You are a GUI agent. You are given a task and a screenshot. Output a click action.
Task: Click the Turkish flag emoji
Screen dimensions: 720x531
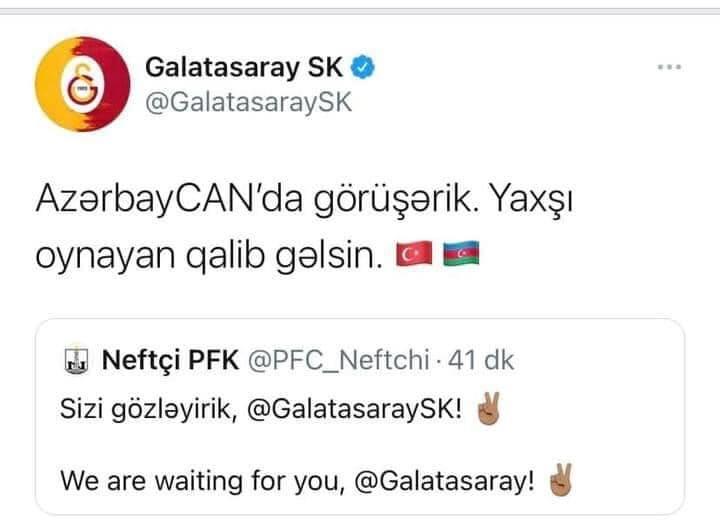click(x=414, y=254)
